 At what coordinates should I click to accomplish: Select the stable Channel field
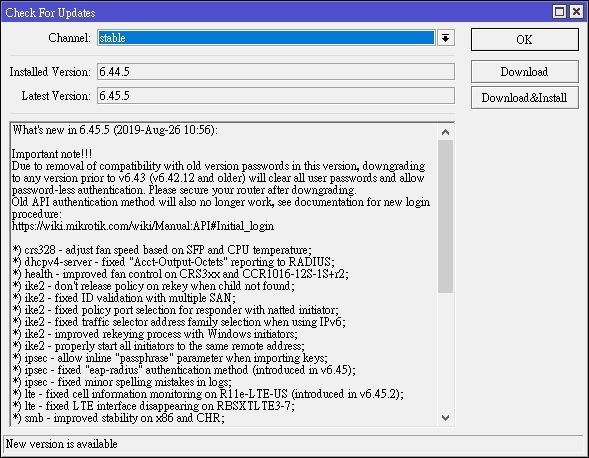click(x=266, y=38)
